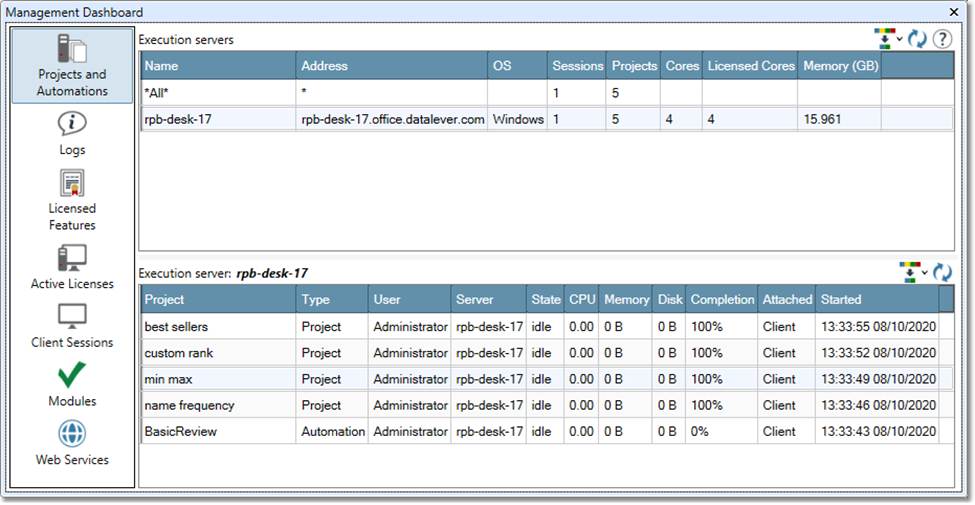Show Licensed Features page
The height and width of the screenshot is (505, 975).
click(x=72, y=200)
